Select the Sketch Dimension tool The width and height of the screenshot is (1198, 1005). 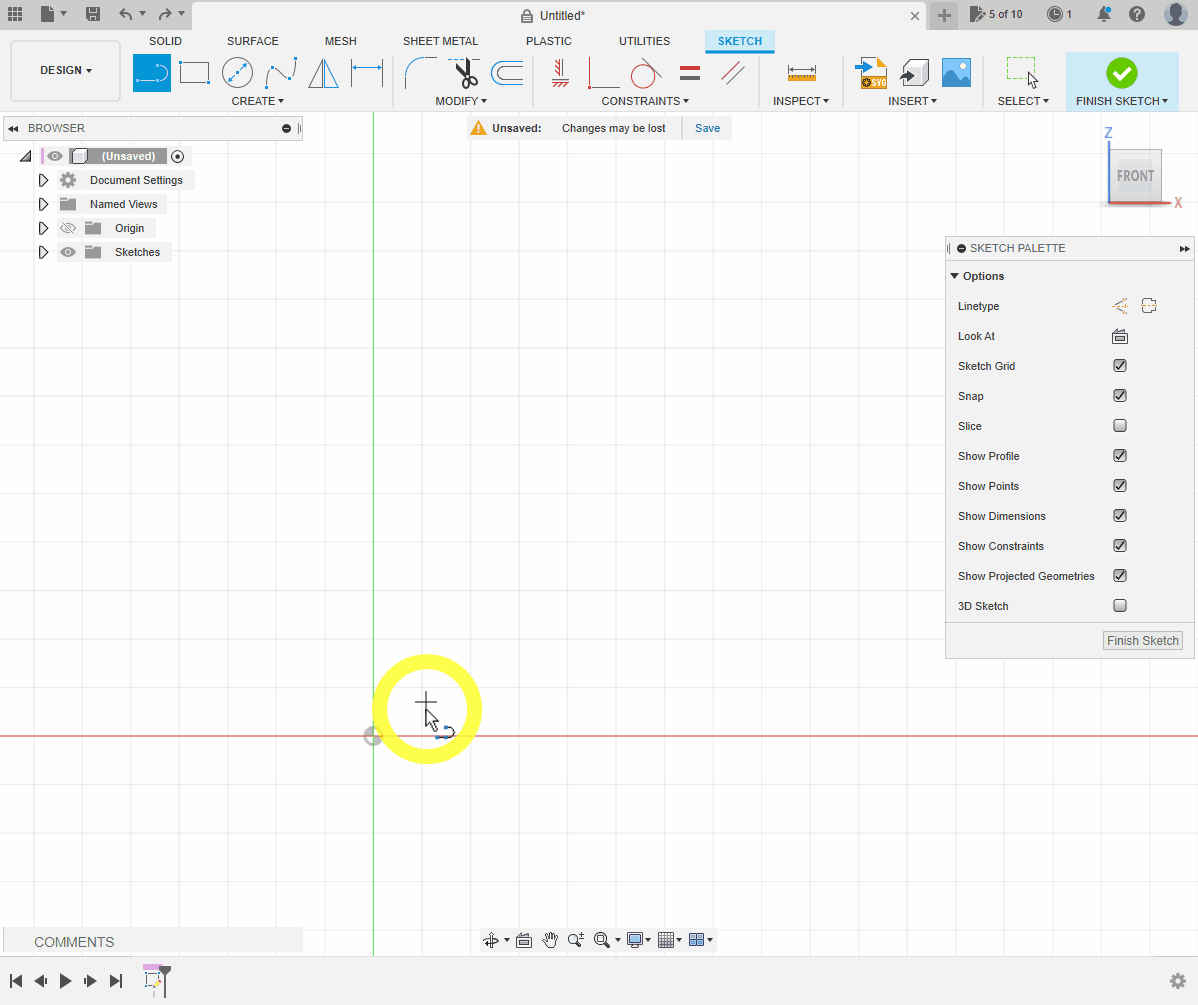coord(367,73)
